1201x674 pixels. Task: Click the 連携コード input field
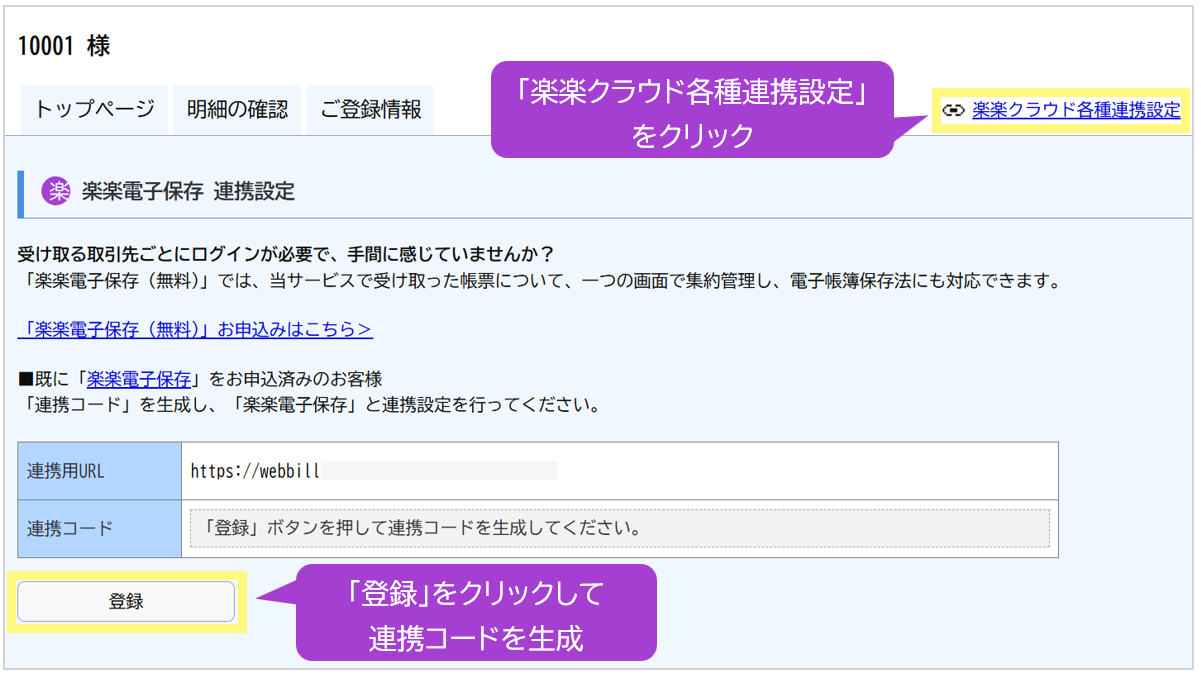[619, 527]
